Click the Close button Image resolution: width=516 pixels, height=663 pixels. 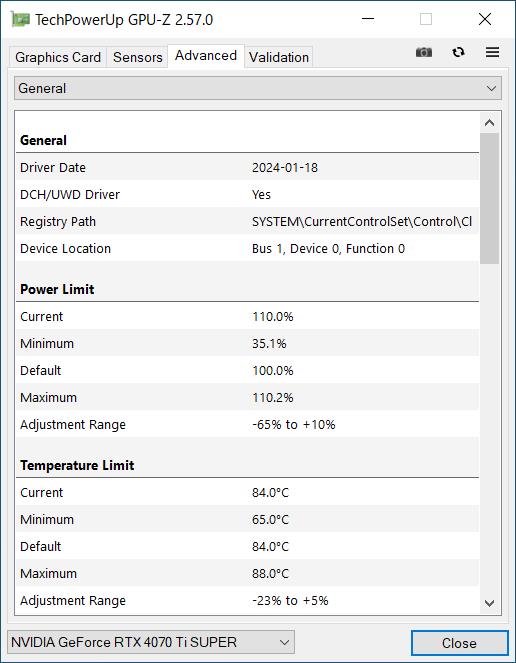tap(459, 643)
